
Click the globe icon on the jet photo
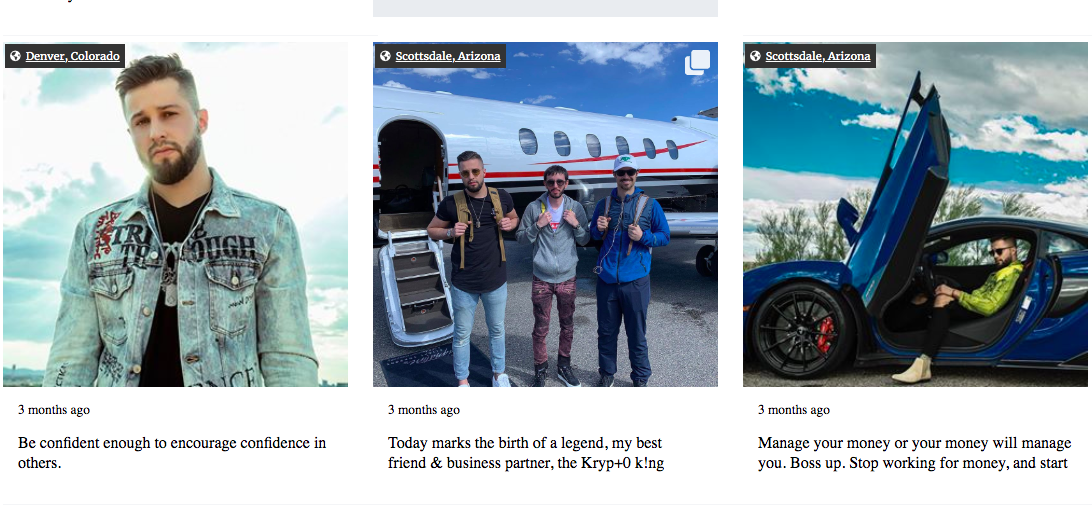click(385, 56)
